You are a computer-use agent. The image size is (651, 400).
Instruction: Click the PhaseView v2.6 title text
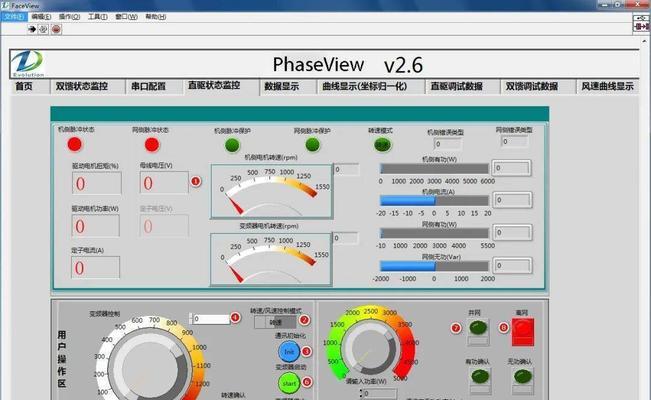tap(348, 65)
